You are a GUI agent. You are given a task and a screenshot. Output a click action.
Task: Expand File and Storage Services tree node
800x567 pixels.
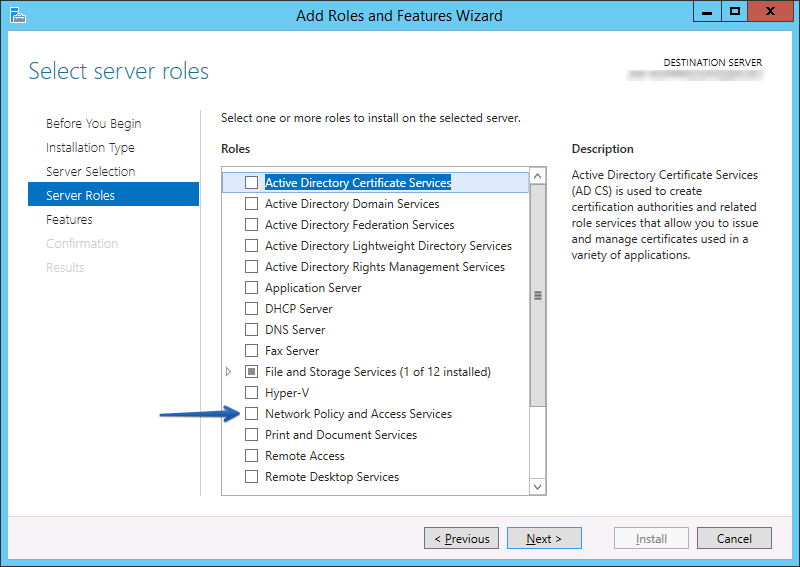229,372
